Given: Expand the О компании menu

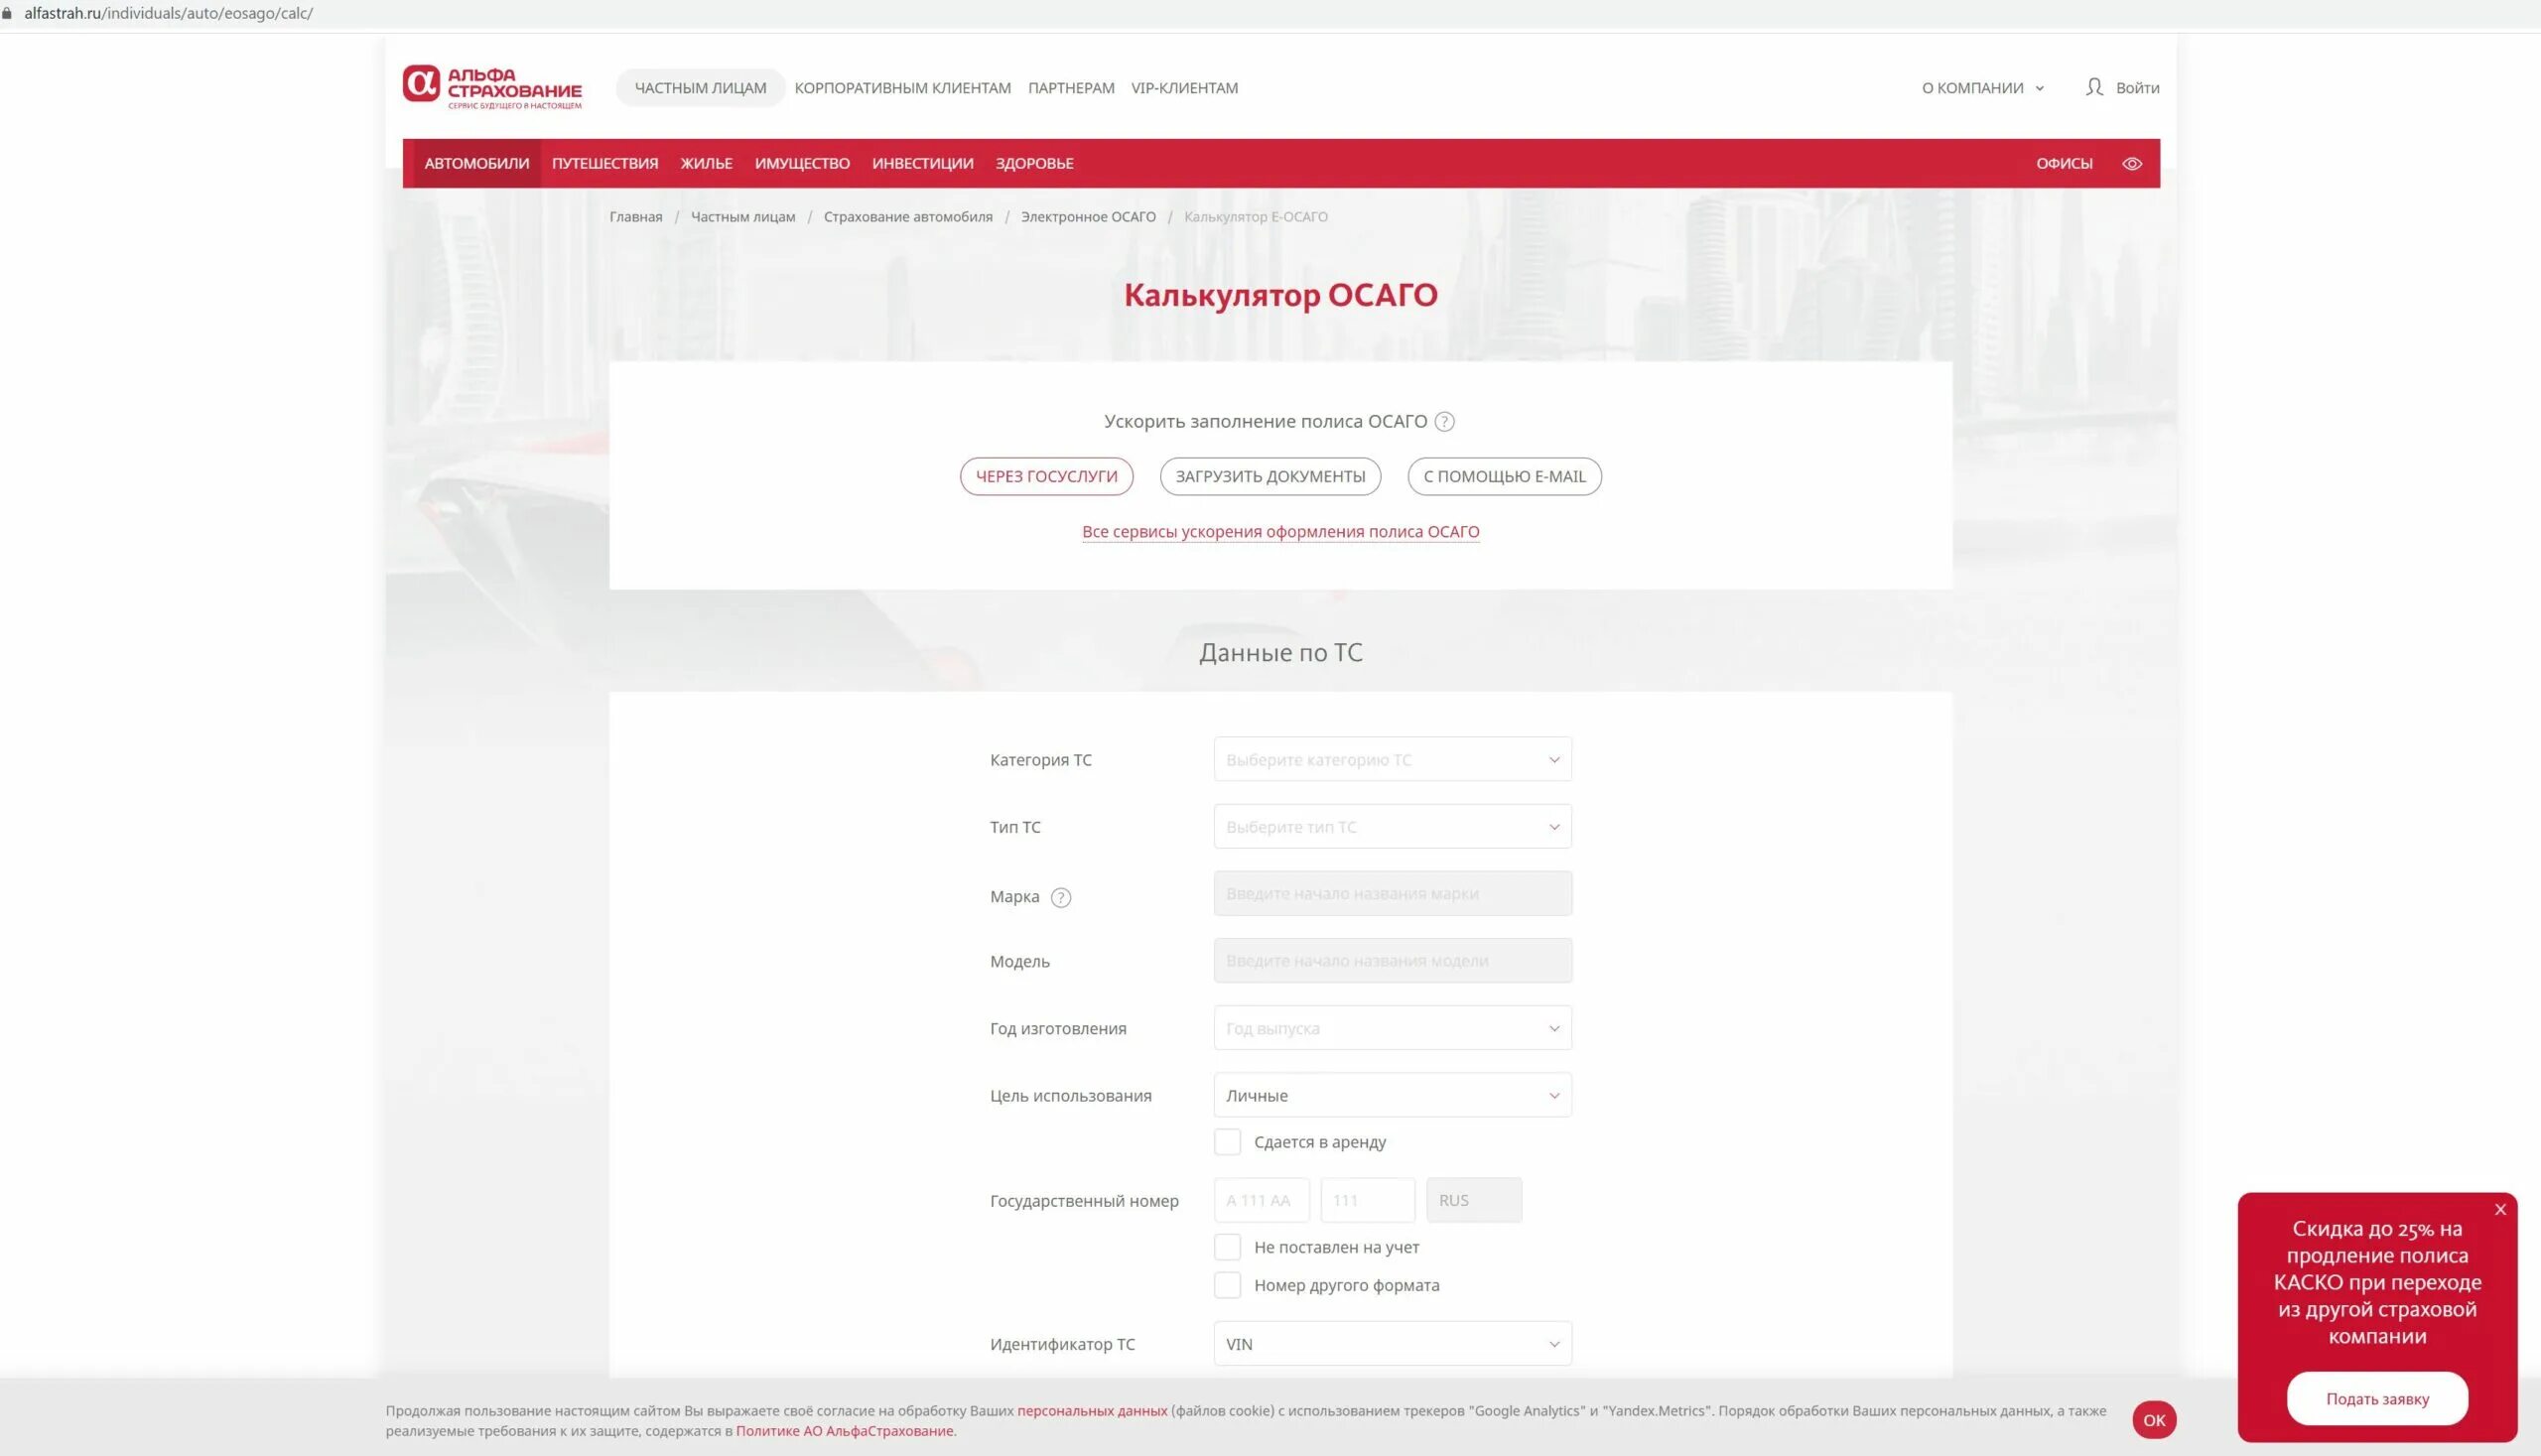Looking at the screenshot, I should click(x=1983, y=88).
